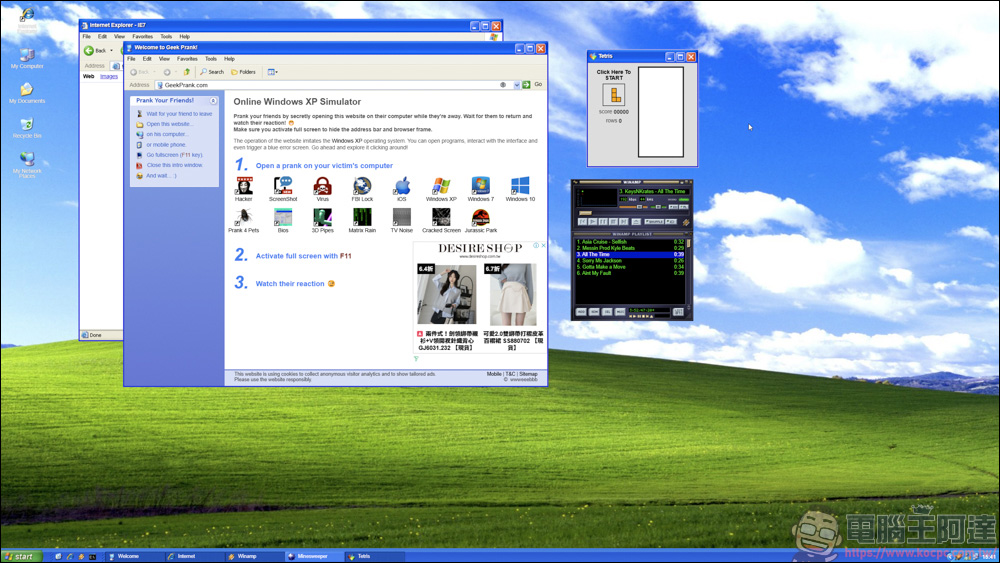
Task: Open the ScreenShot prank icon
Action: [x=283, y=189]
